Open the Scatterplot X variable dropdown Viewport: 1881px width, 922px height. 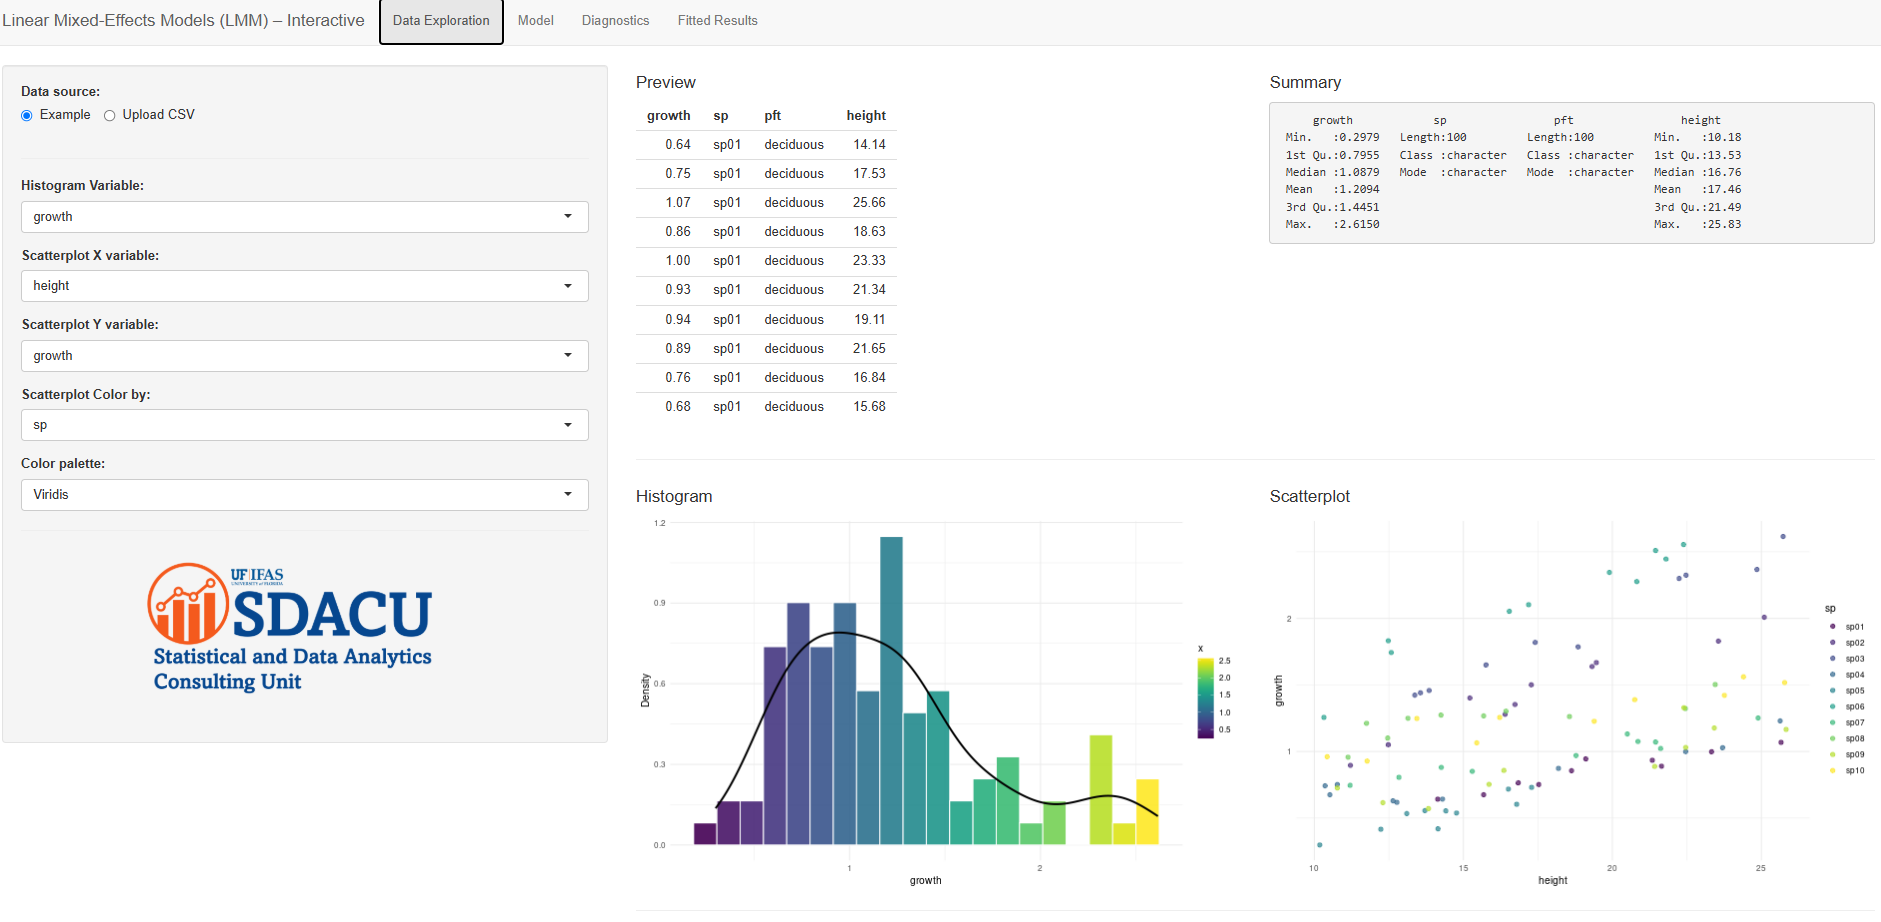click(x=304, y=285)
